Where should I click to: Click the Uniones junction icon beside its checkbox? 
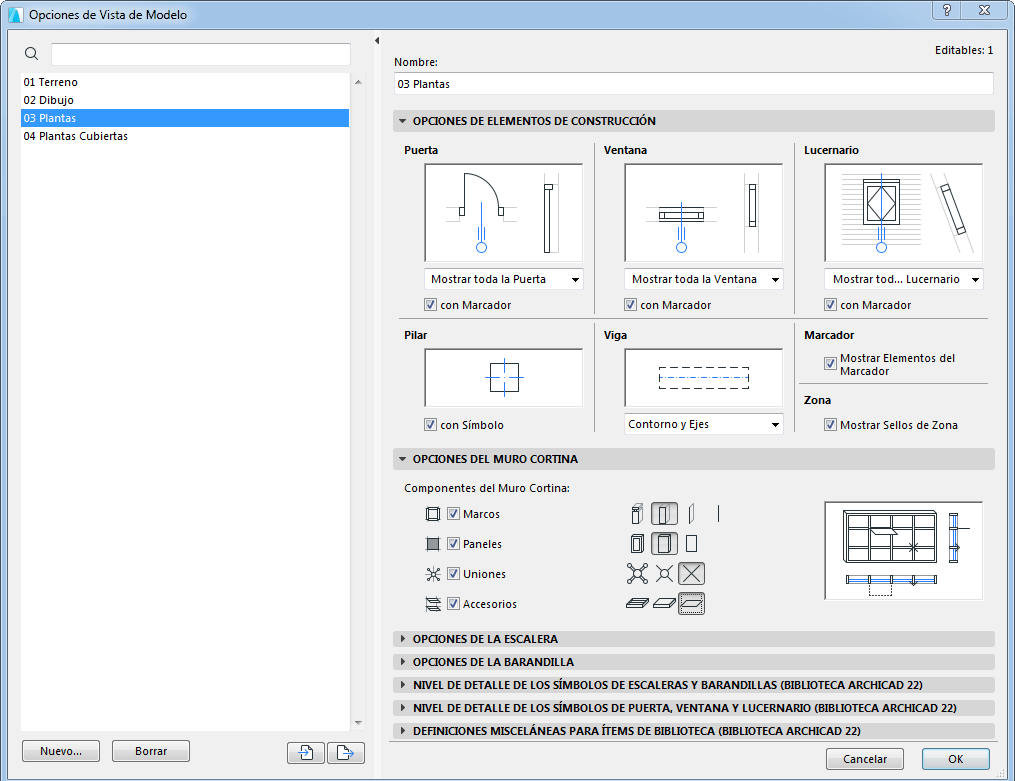[432, 573]
